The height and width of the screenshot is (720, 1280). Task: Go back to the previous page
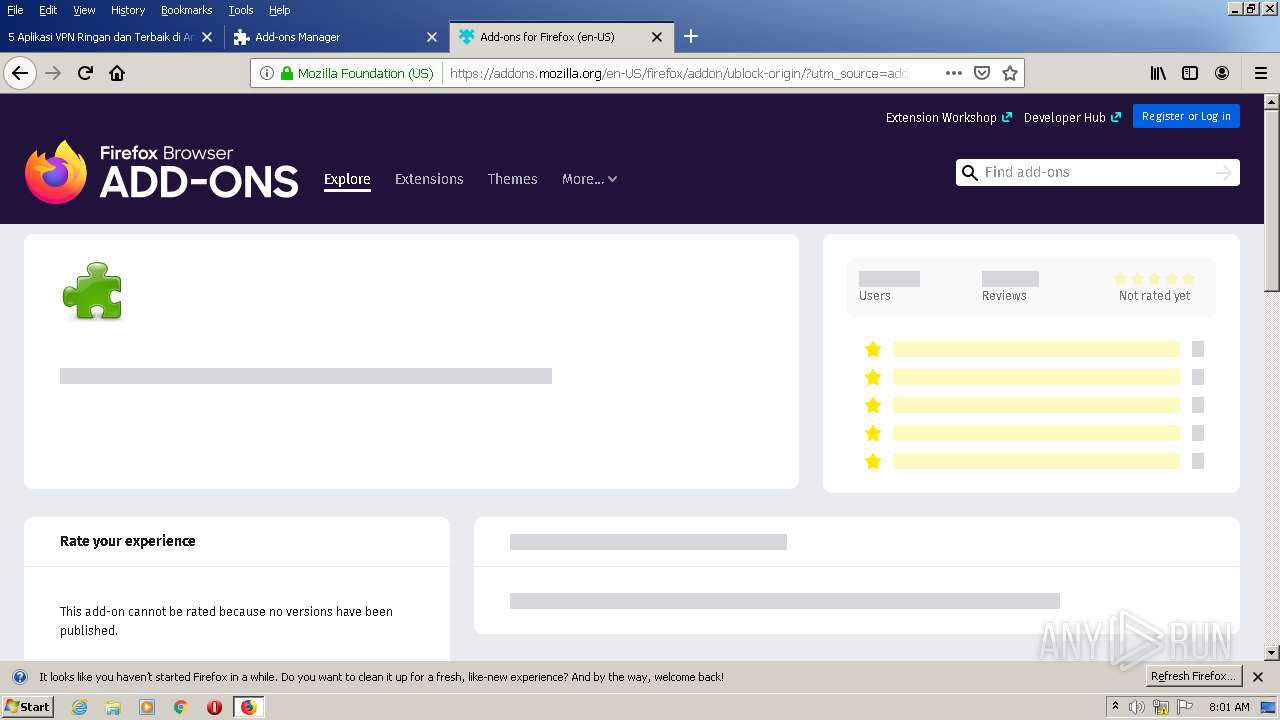tap(20, 73)
